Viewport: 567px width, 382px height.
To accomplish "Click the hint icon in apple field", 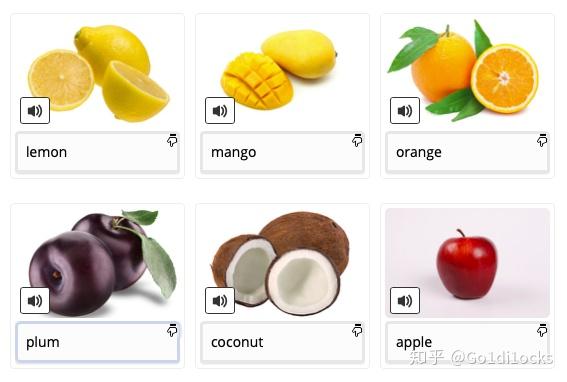I will pyautogui.click(x=542, y=330).
